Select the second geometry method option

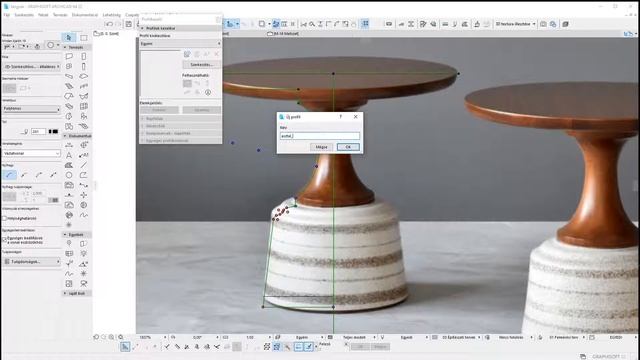pos(24,175)
